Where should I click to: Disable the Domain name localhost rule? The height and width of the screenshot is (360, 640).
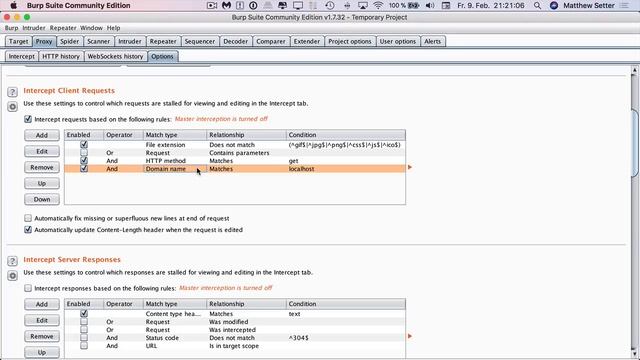pos(84,169)
